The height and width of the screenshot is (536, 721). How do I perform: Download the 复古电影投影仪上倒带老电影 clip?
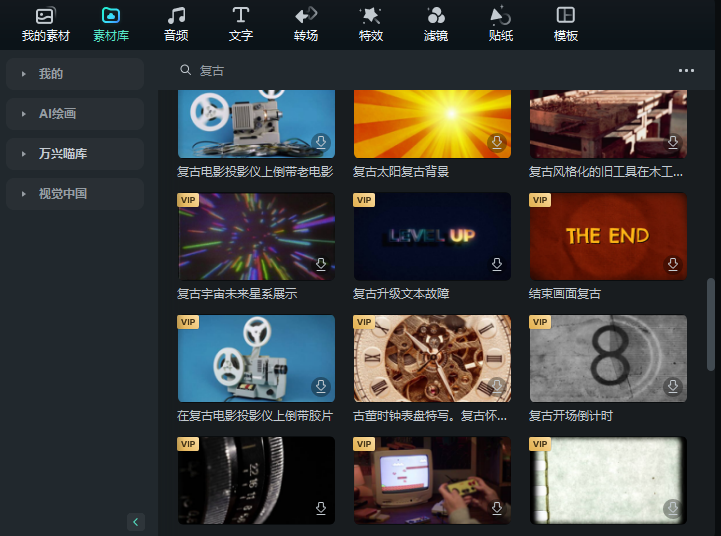(x=321, y=142)
